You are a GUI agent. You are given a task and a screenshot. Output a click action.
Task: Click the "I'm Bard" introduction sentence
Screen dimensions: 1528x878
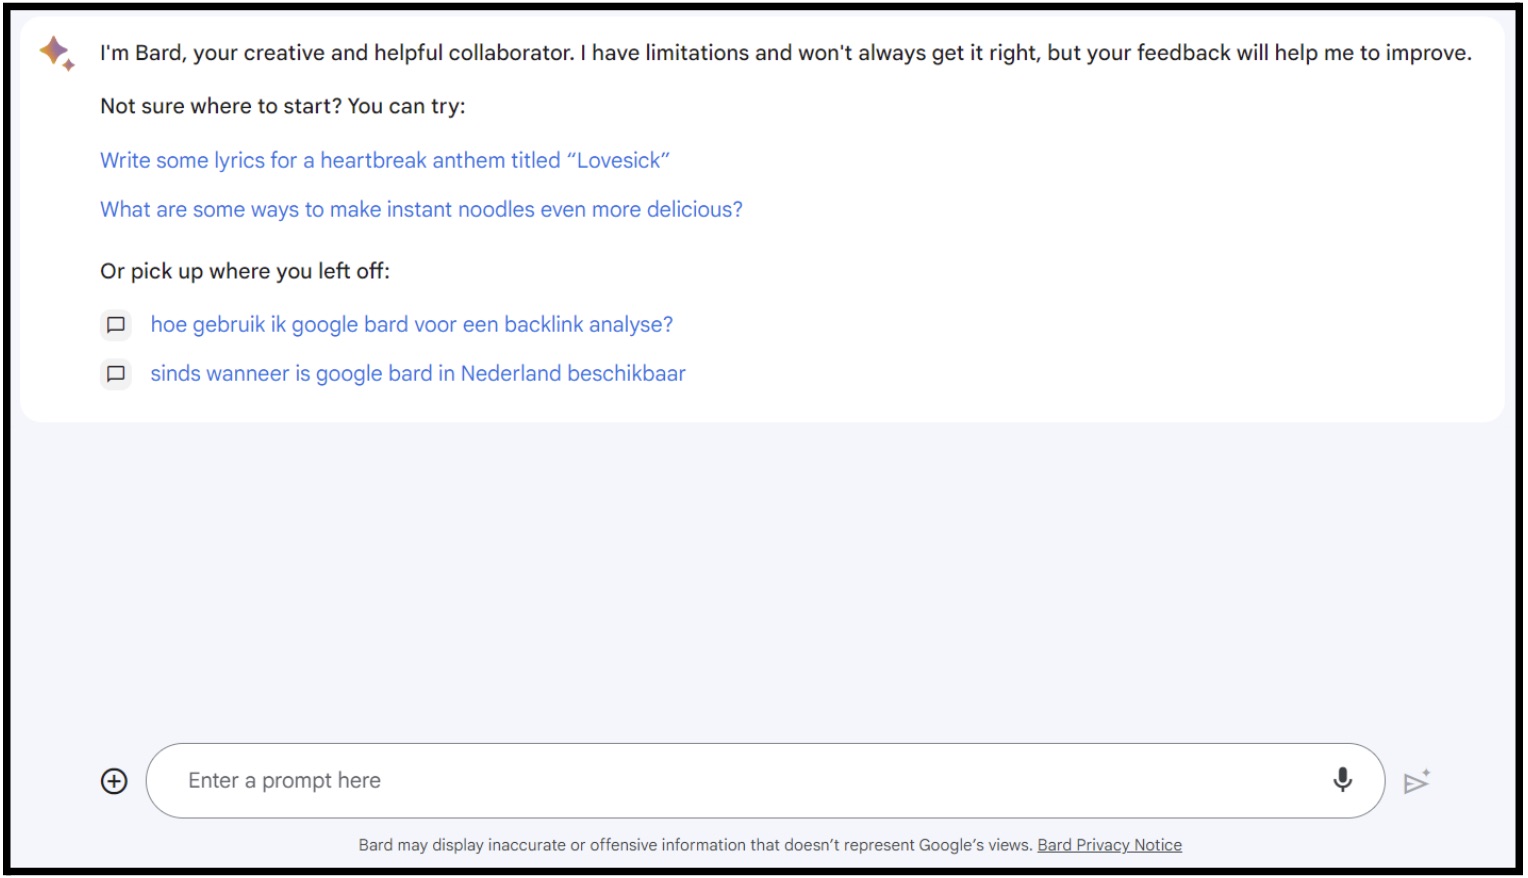(x=785, y=53)
